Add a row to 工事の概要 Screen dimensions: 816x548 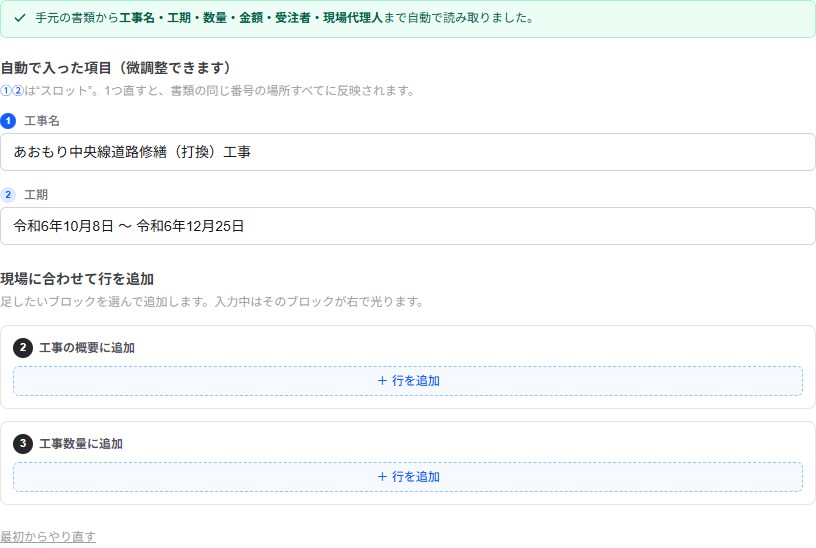[x=407, y=381]
